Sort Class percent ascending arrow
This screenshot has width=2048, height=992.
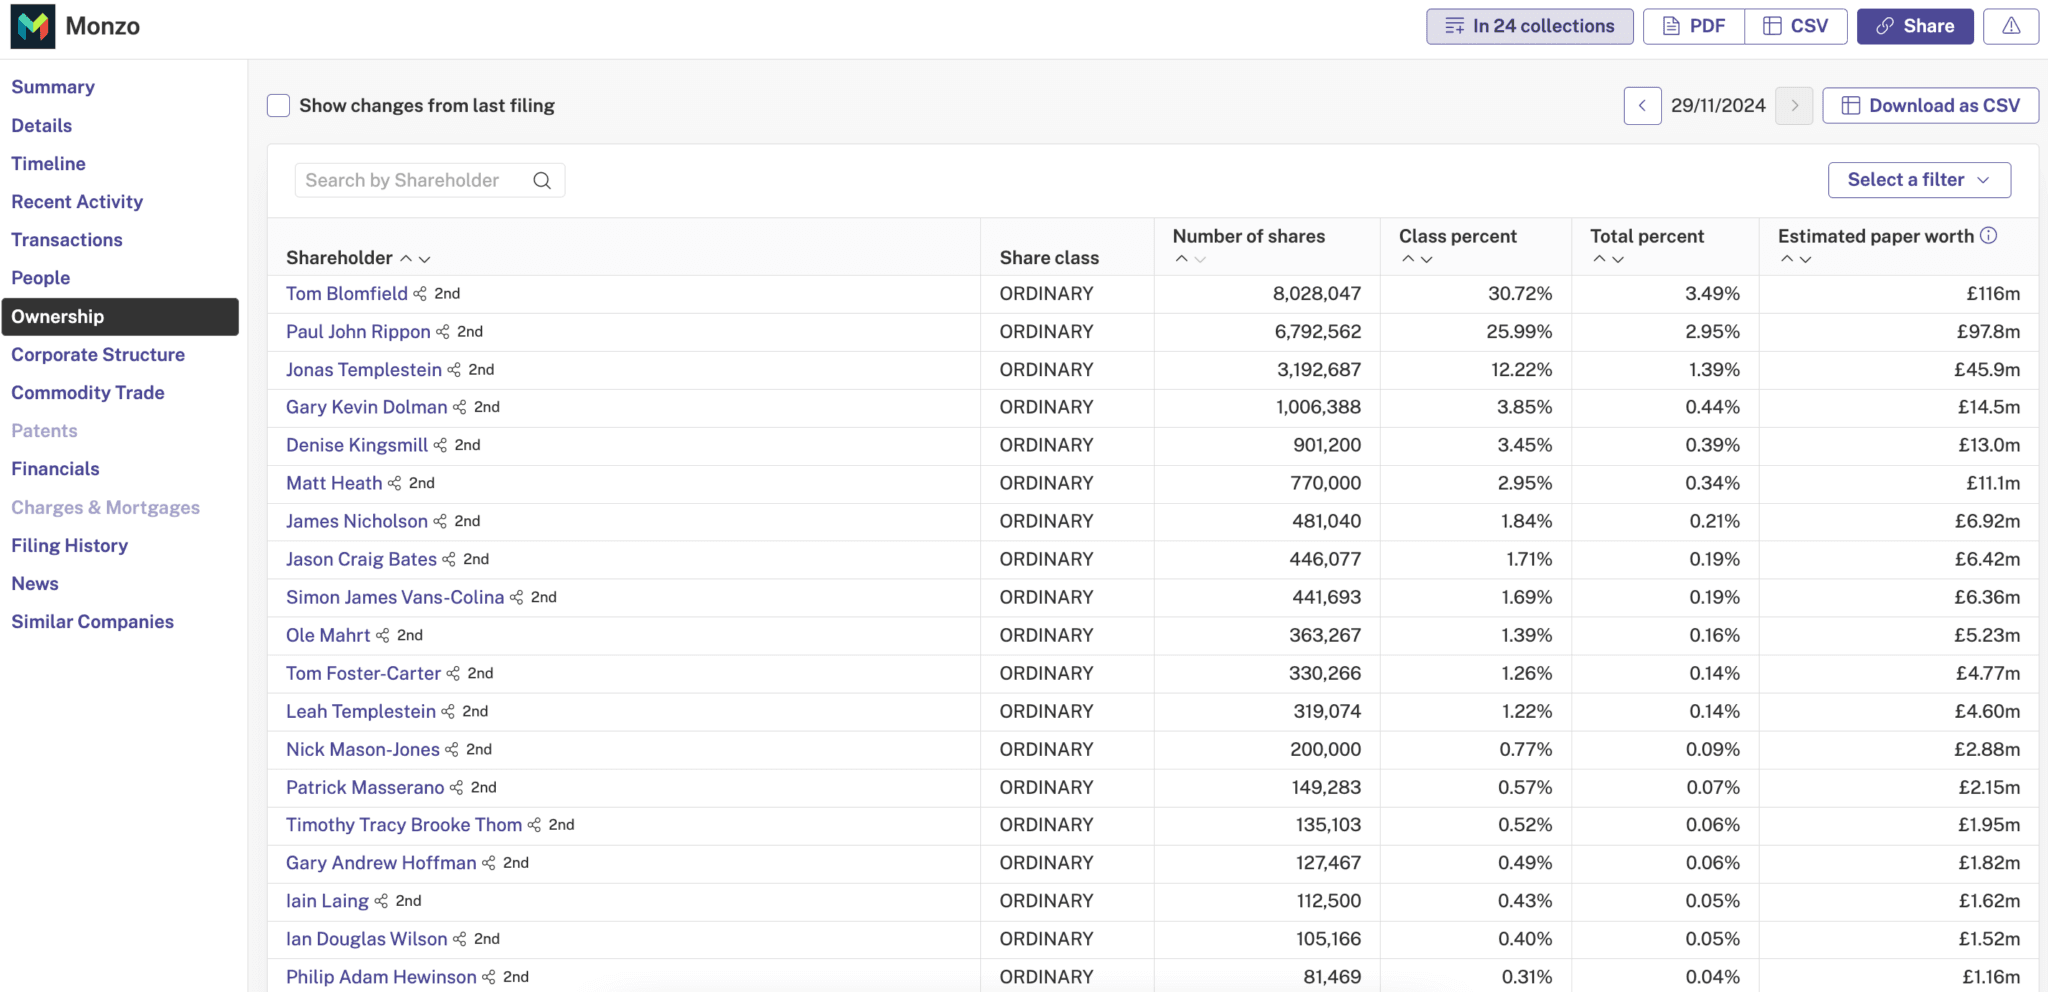[x=1408, y=259]
